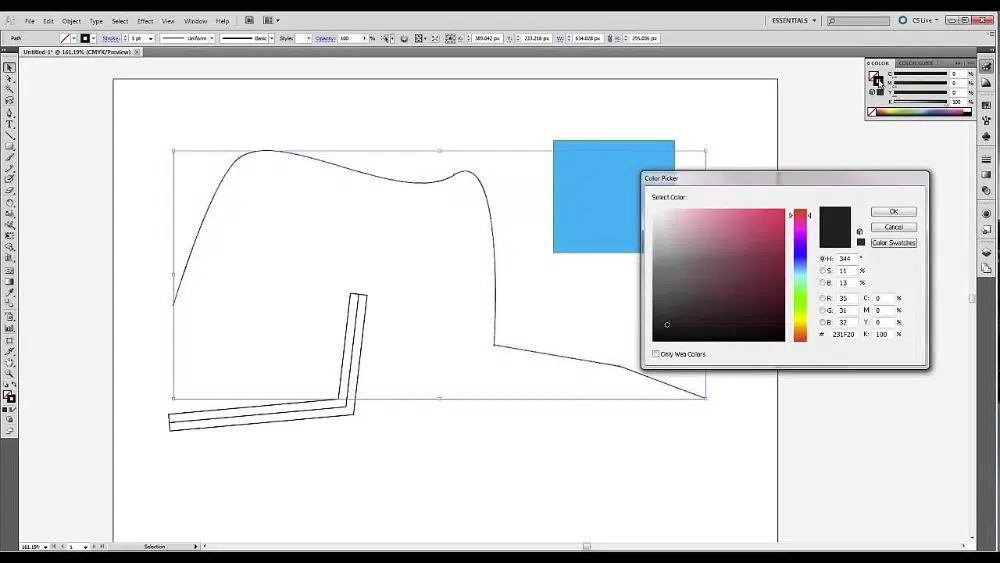Open the ESSENTIALS workspace dropdown
This screenshot has width=1000, height=563.
pos(794,20)
